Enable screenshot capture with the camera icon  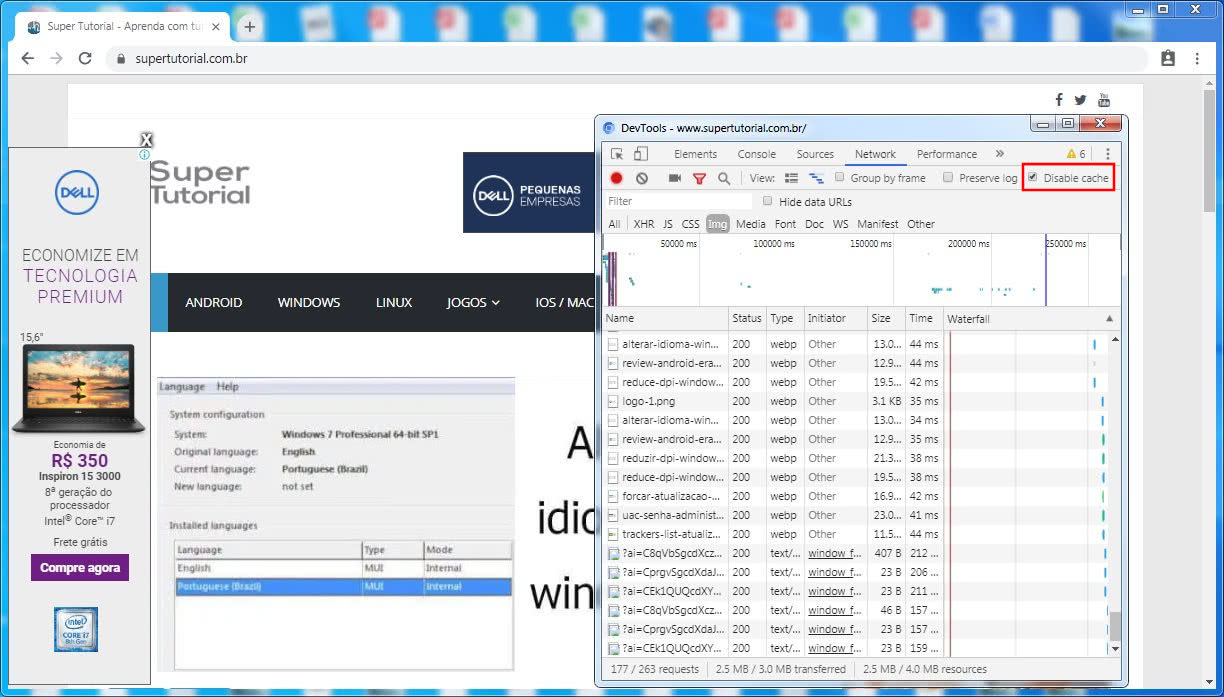tap(674, 178)
